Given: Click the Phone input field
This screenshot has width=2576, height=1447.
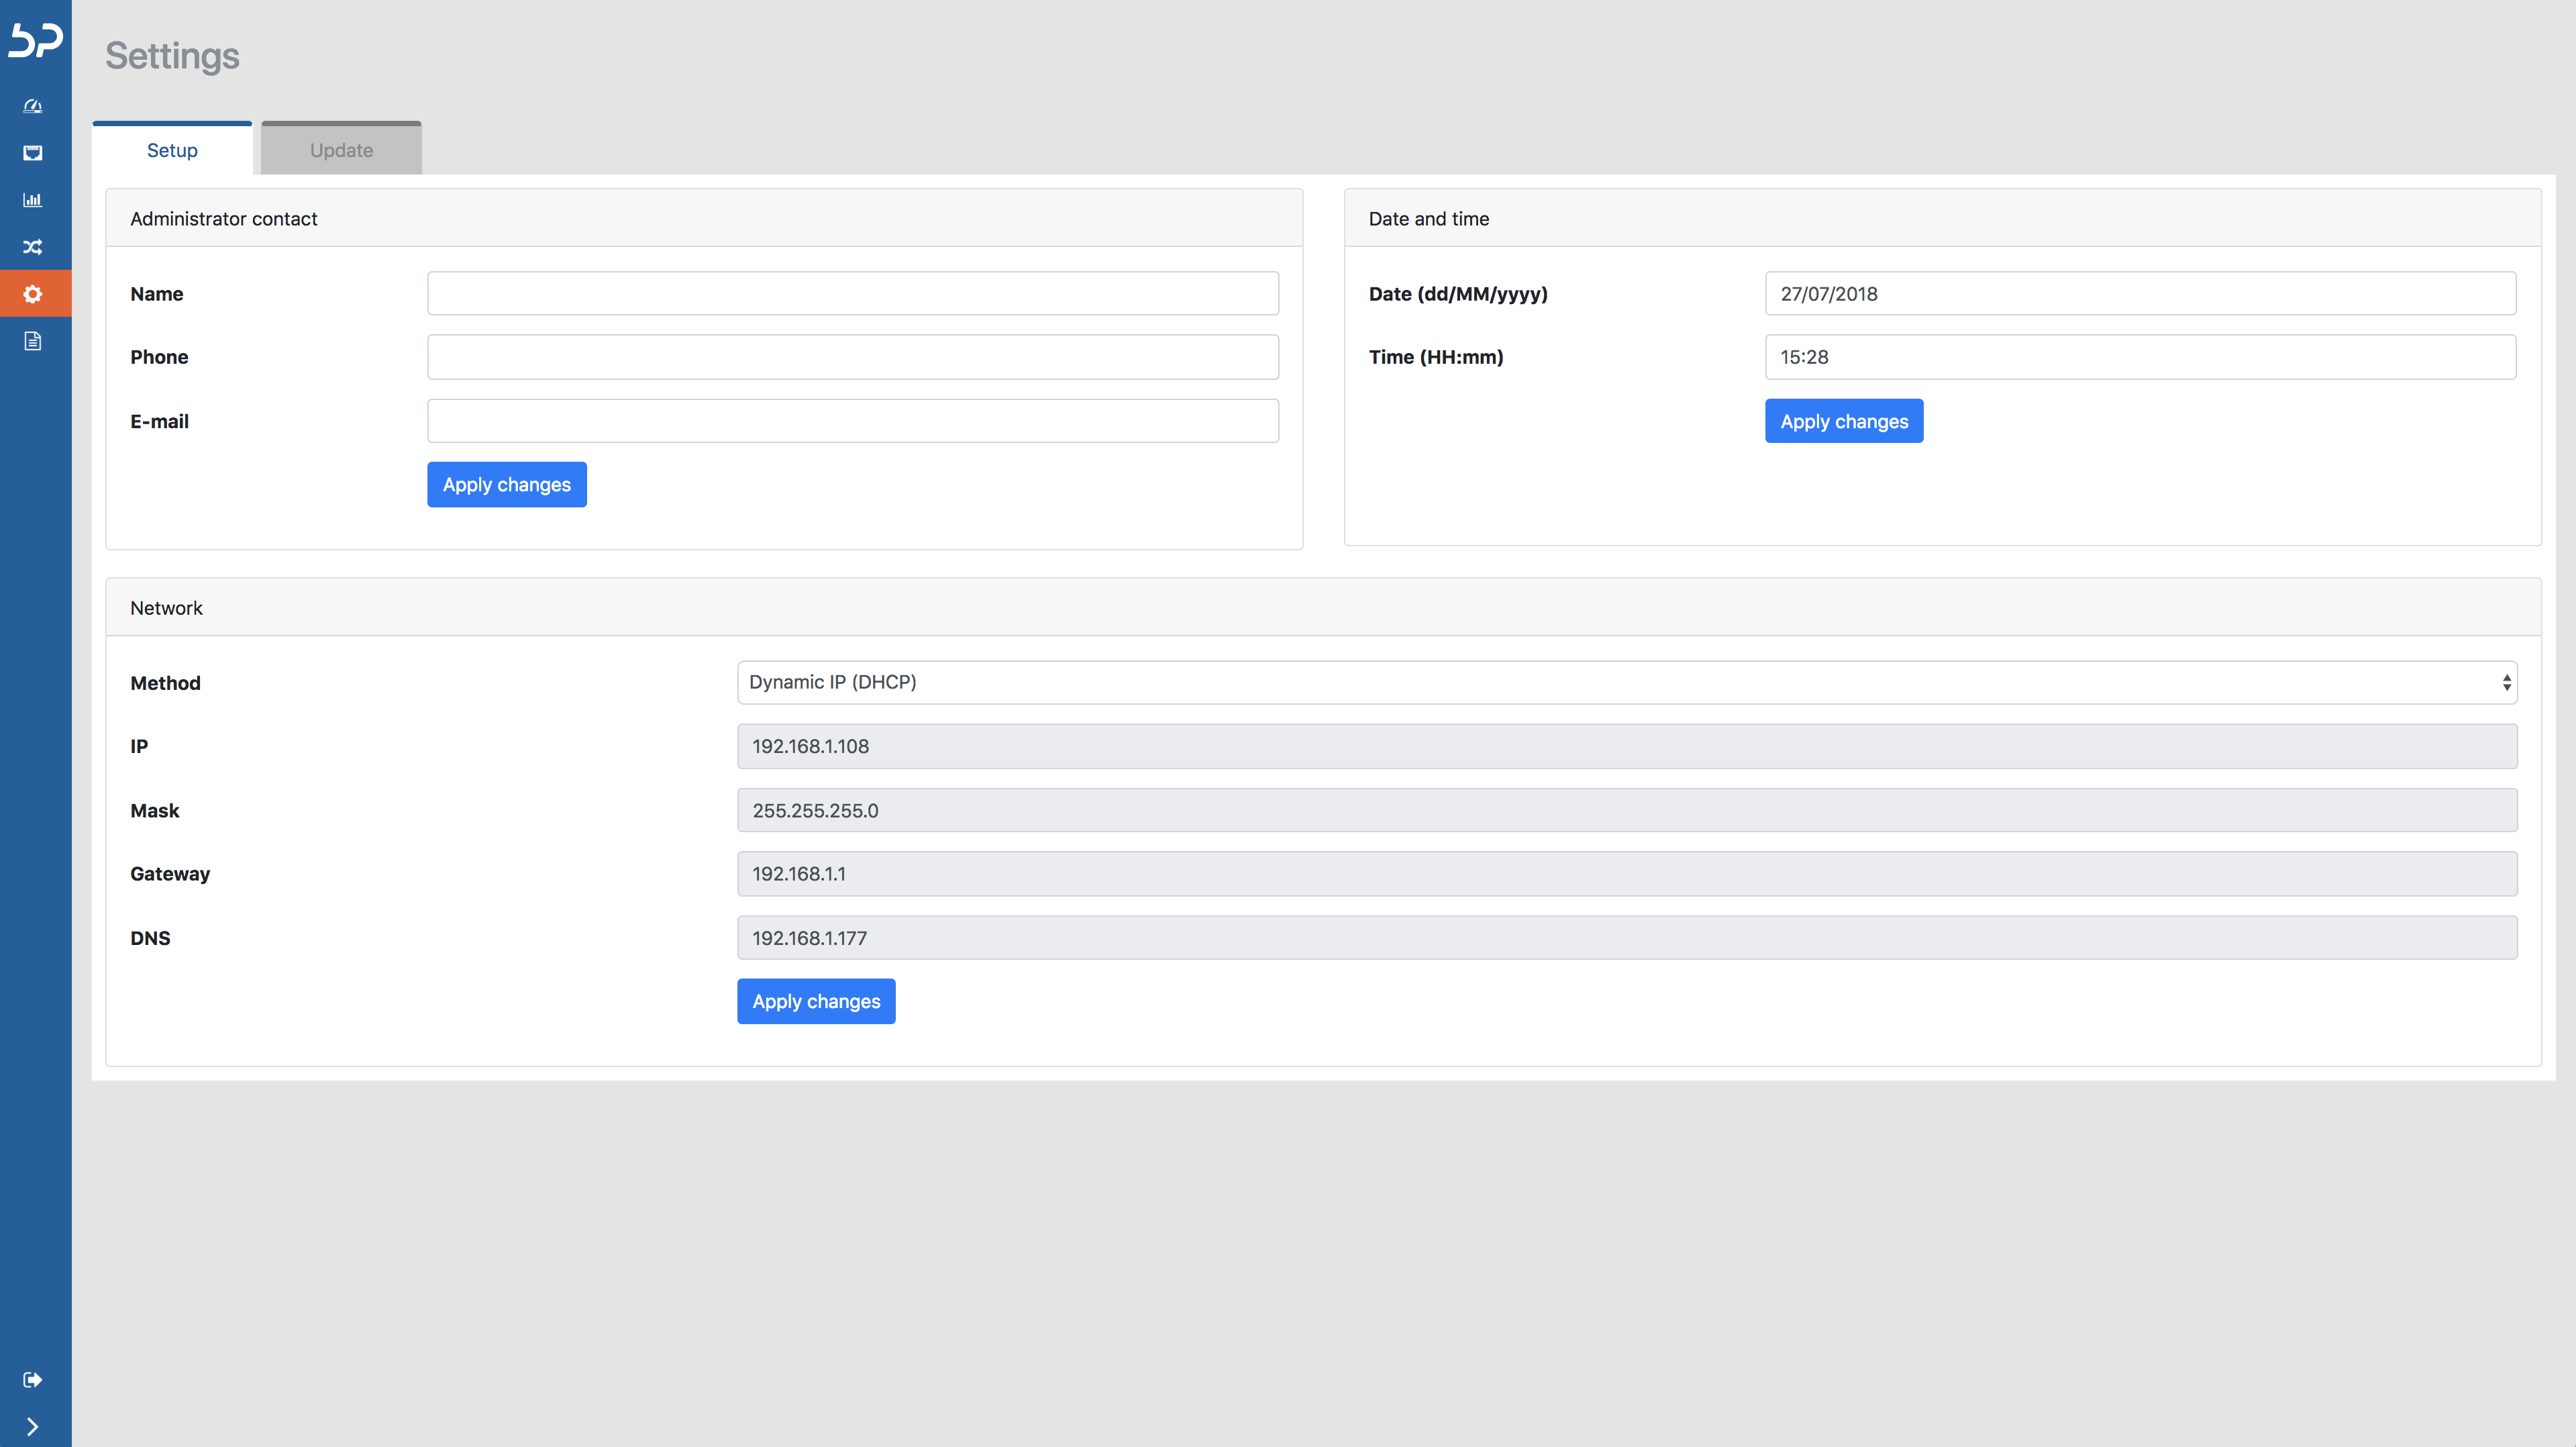Looking at the screenshot, I should click(x=855, y=357).
